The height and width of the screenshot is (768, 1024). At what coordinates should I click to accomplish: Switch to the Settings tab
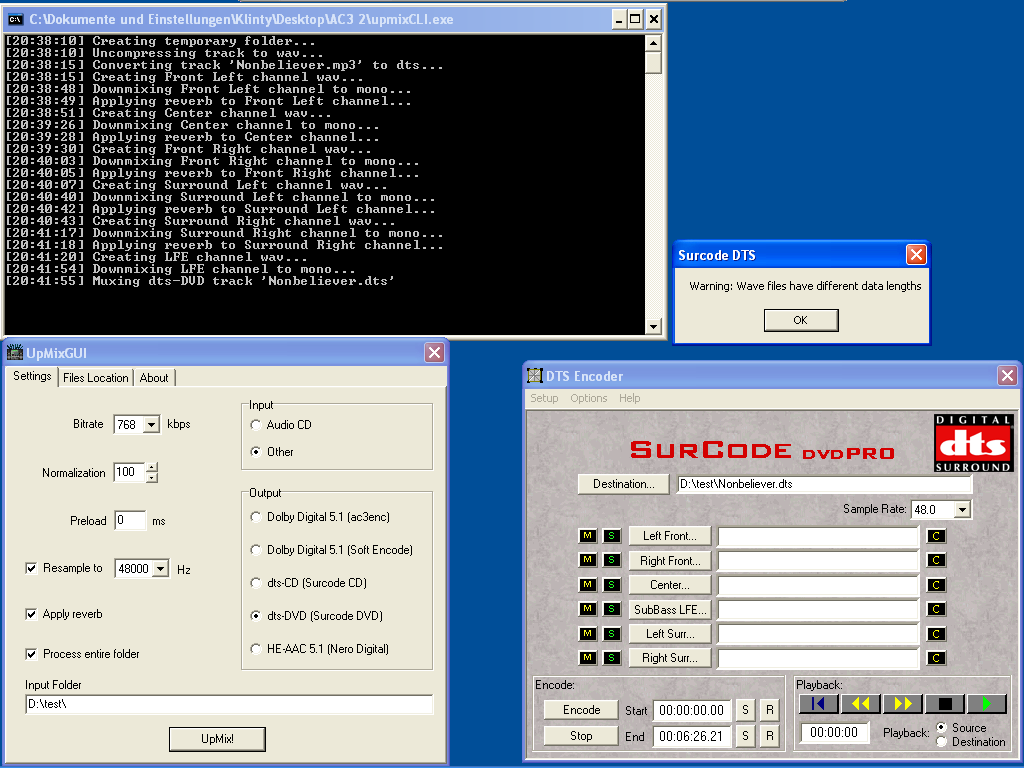(x=32, y=376)
